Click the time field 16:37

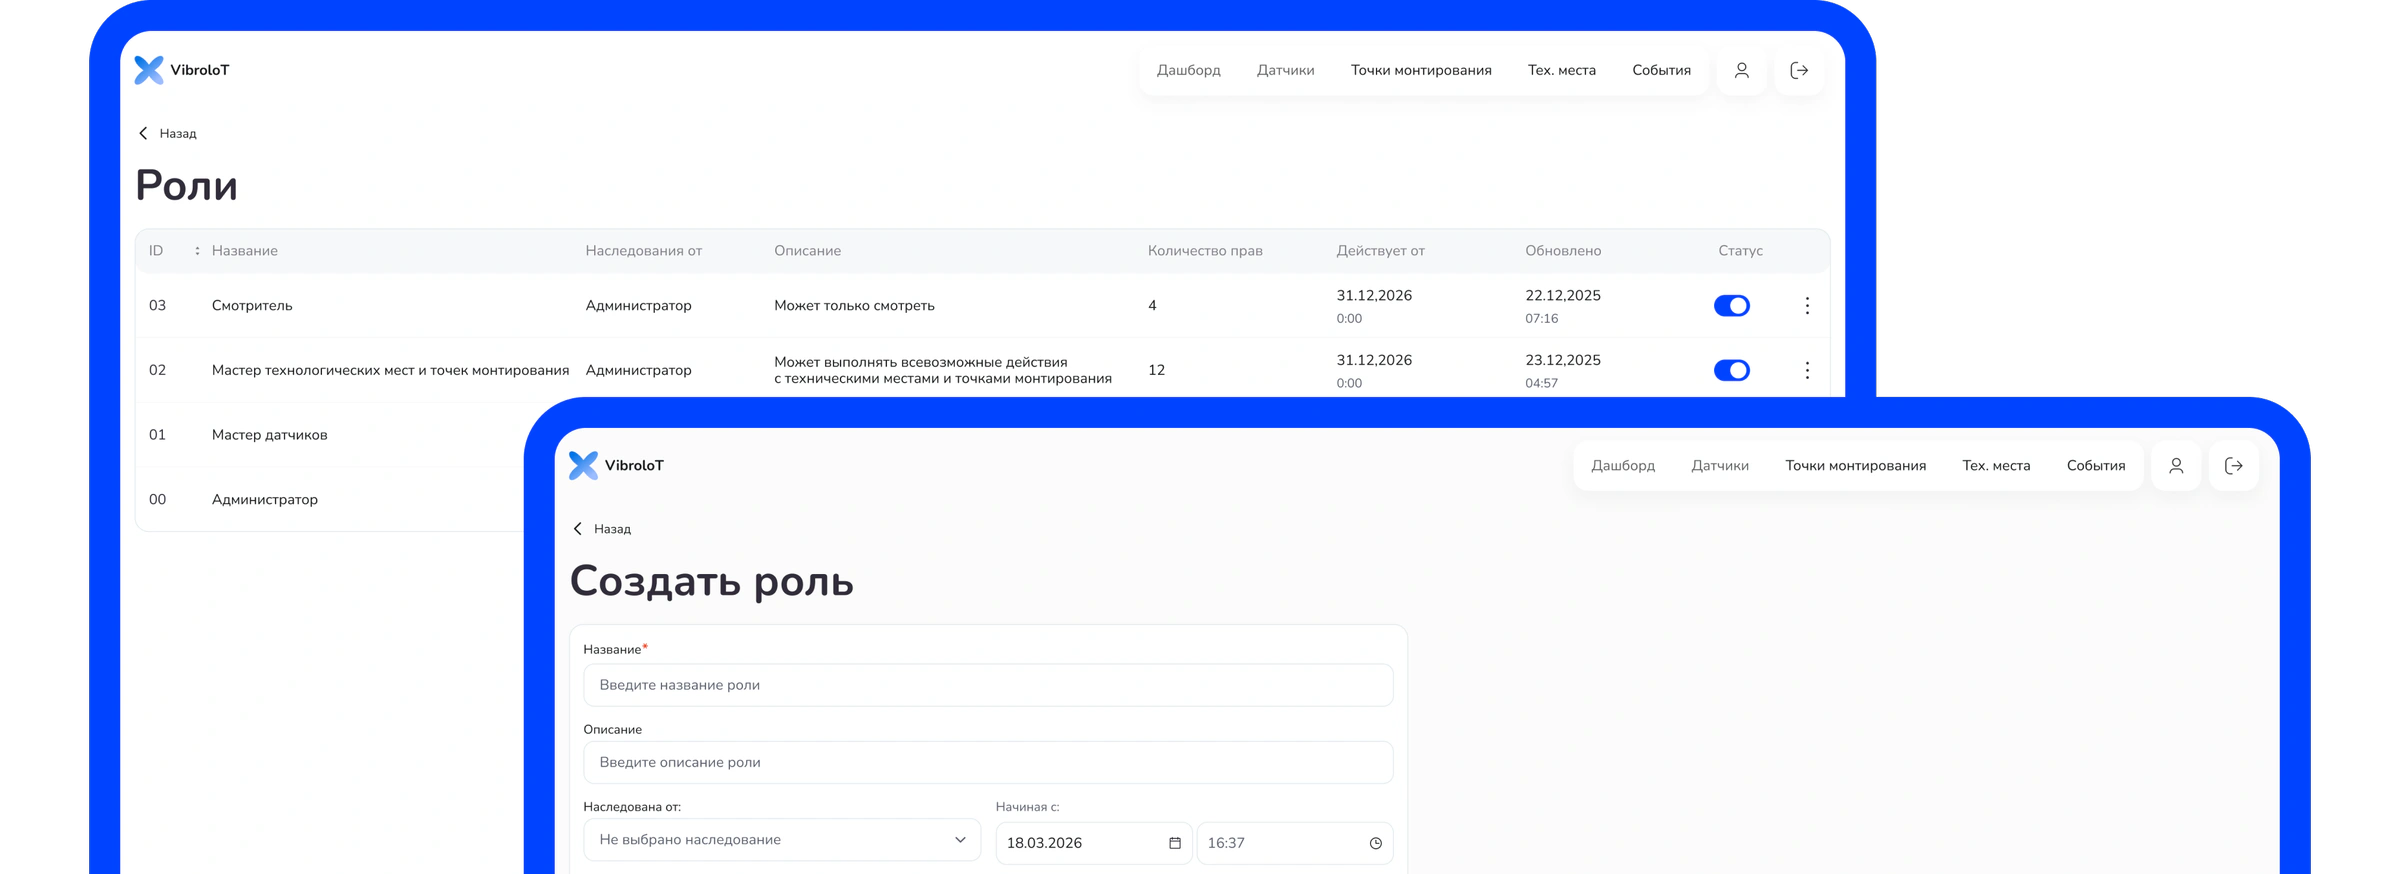[x=1295, y=843]
